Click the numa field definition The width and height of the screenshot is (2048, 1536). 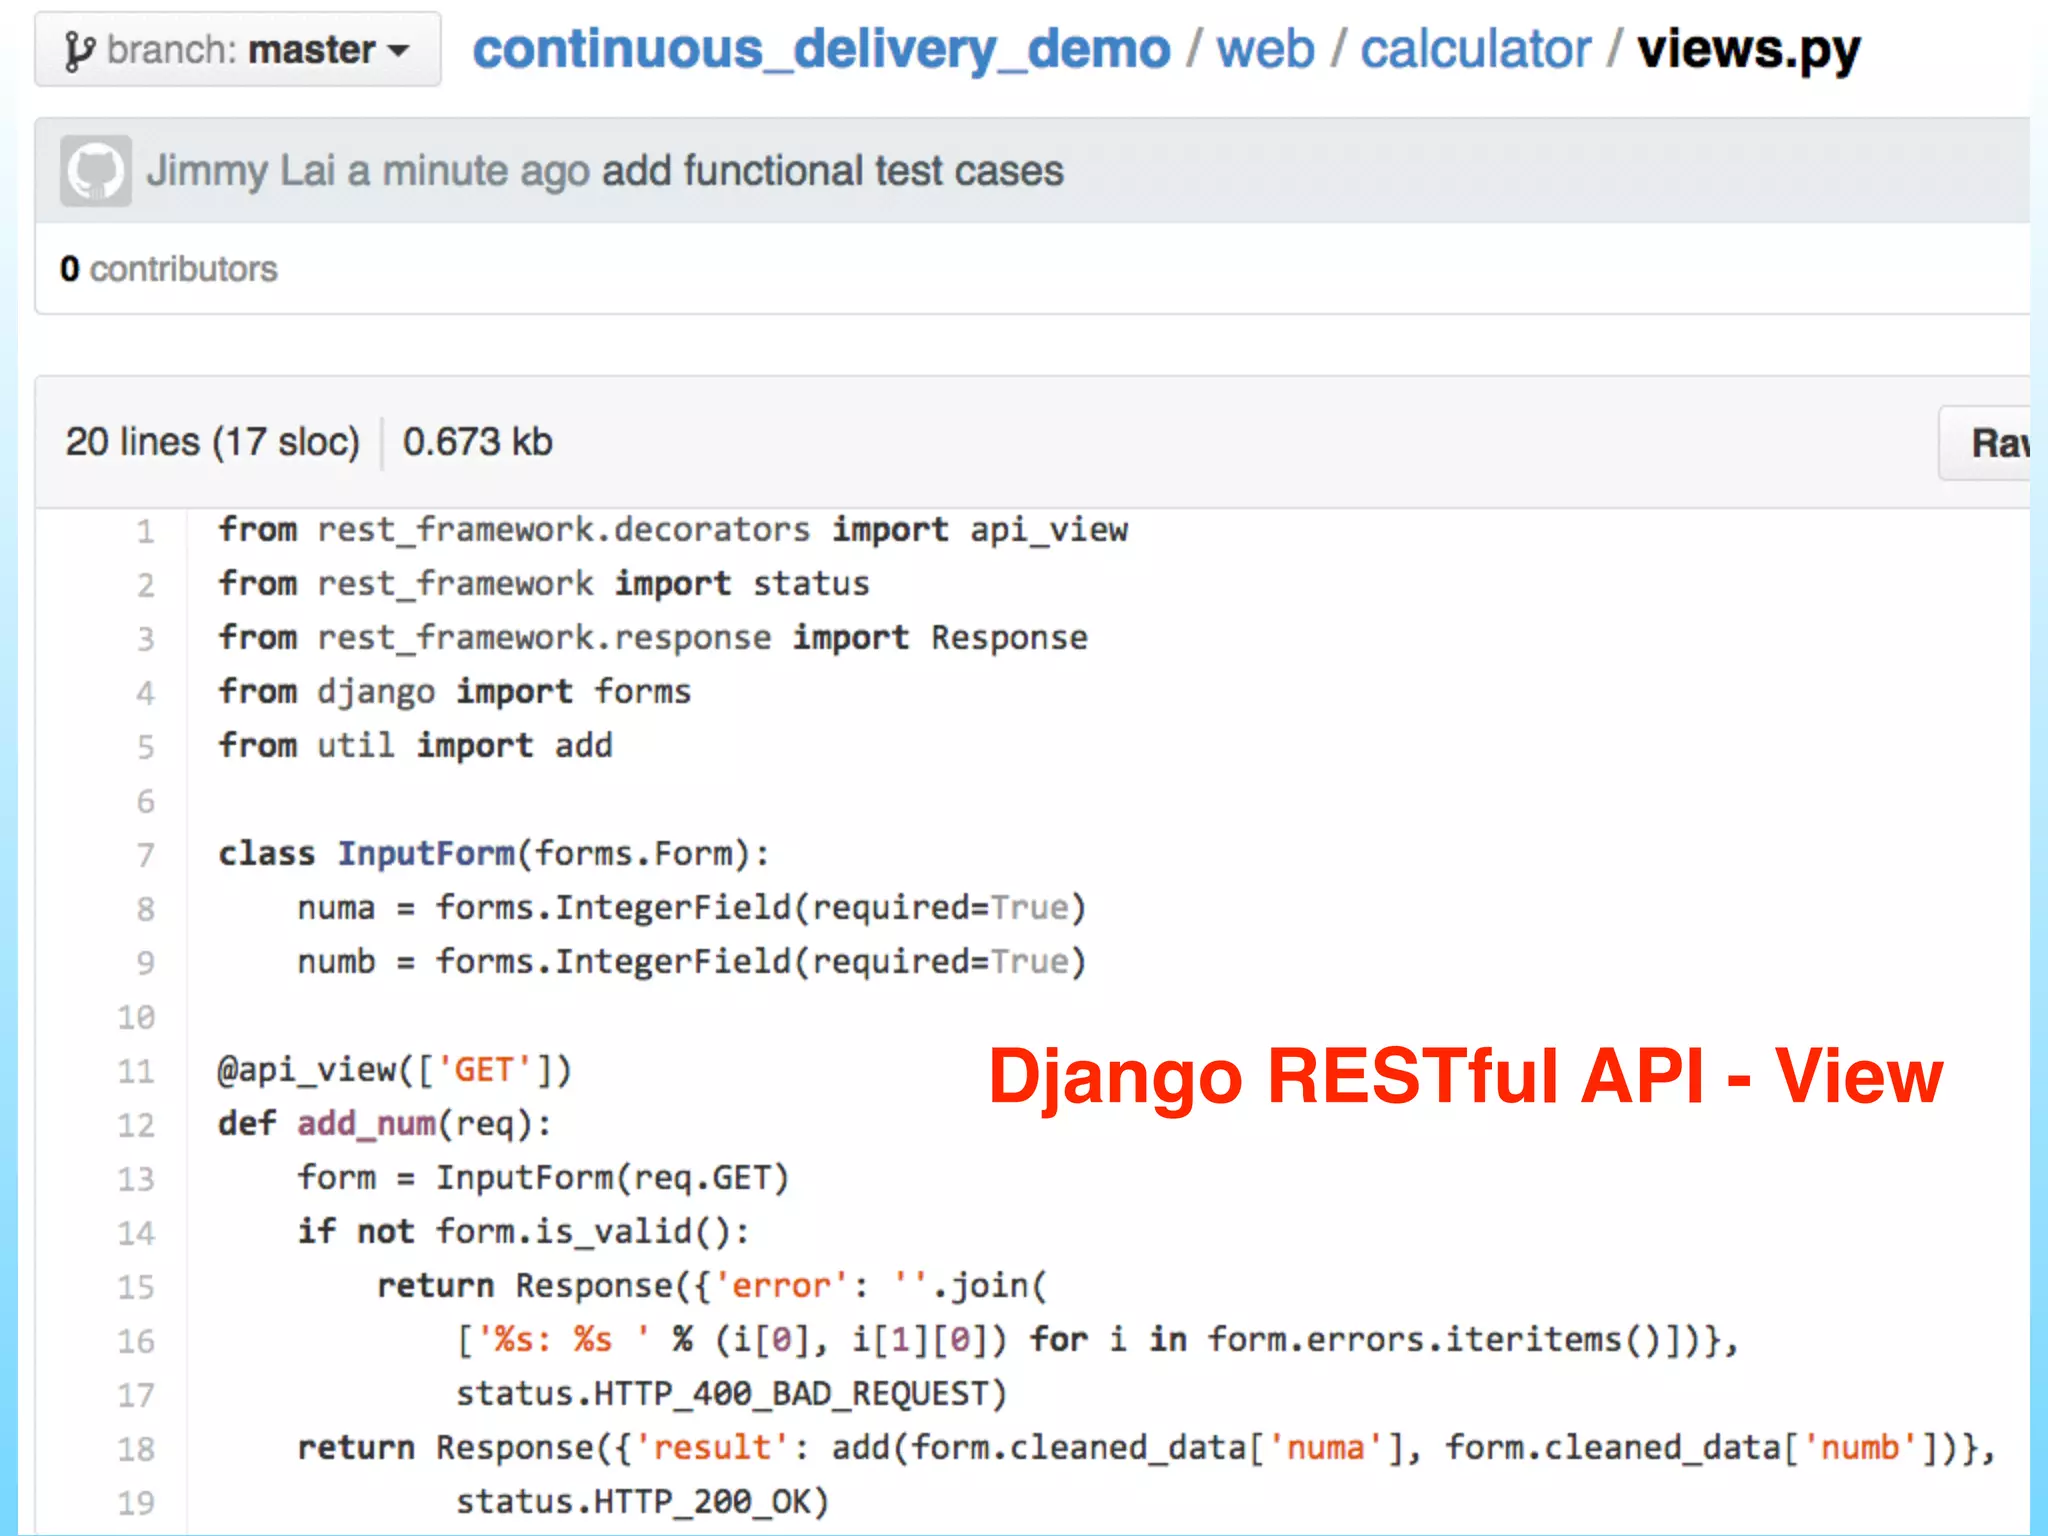coord(692,908)
